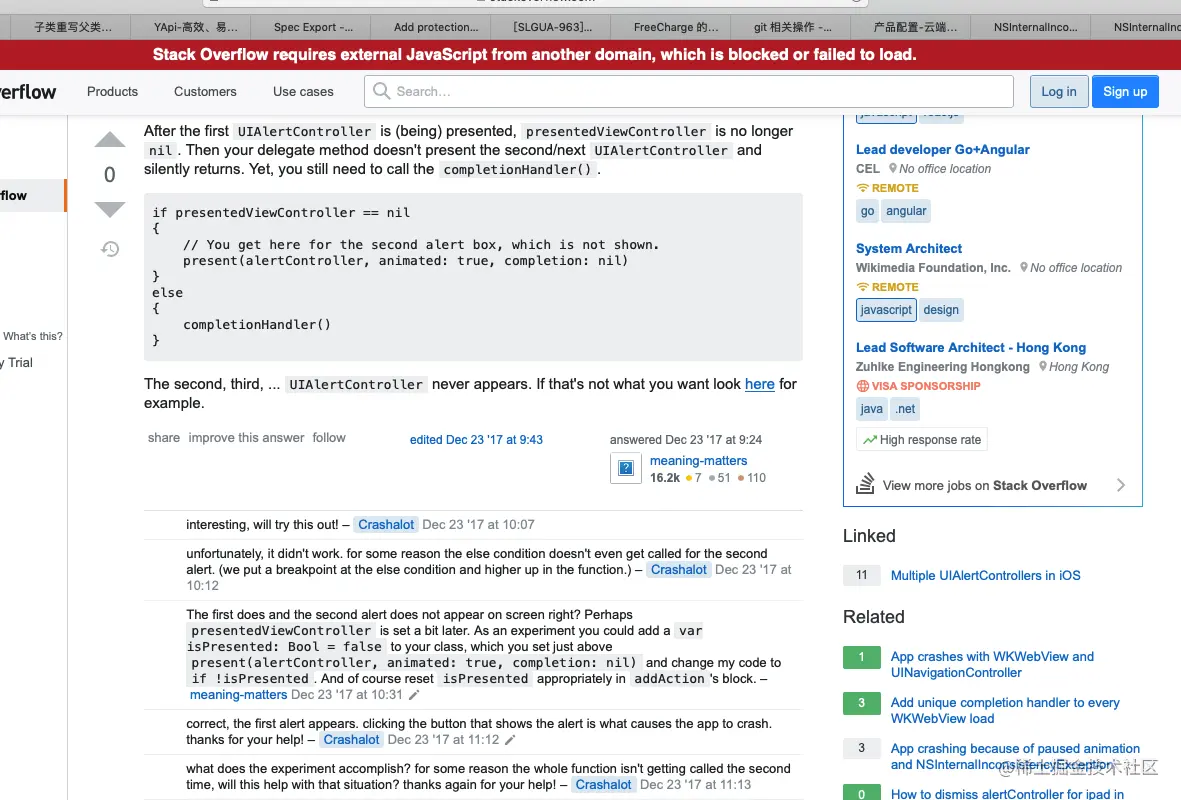The width and height of the screenshot is (1181, 800).
Task: Select the go tag
Action: pyautogui.click(x=868, y=211)
